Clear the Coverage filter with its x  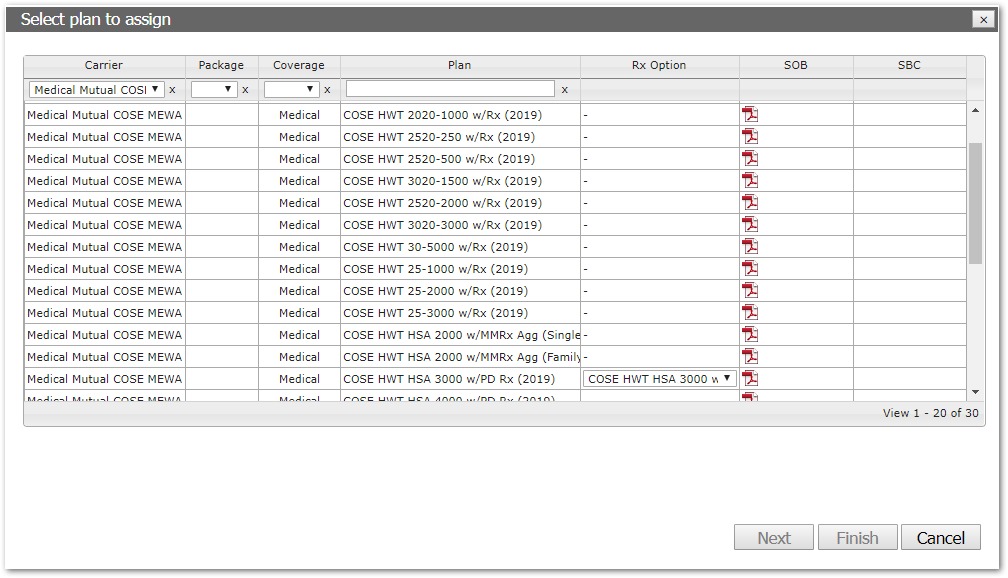327,90
